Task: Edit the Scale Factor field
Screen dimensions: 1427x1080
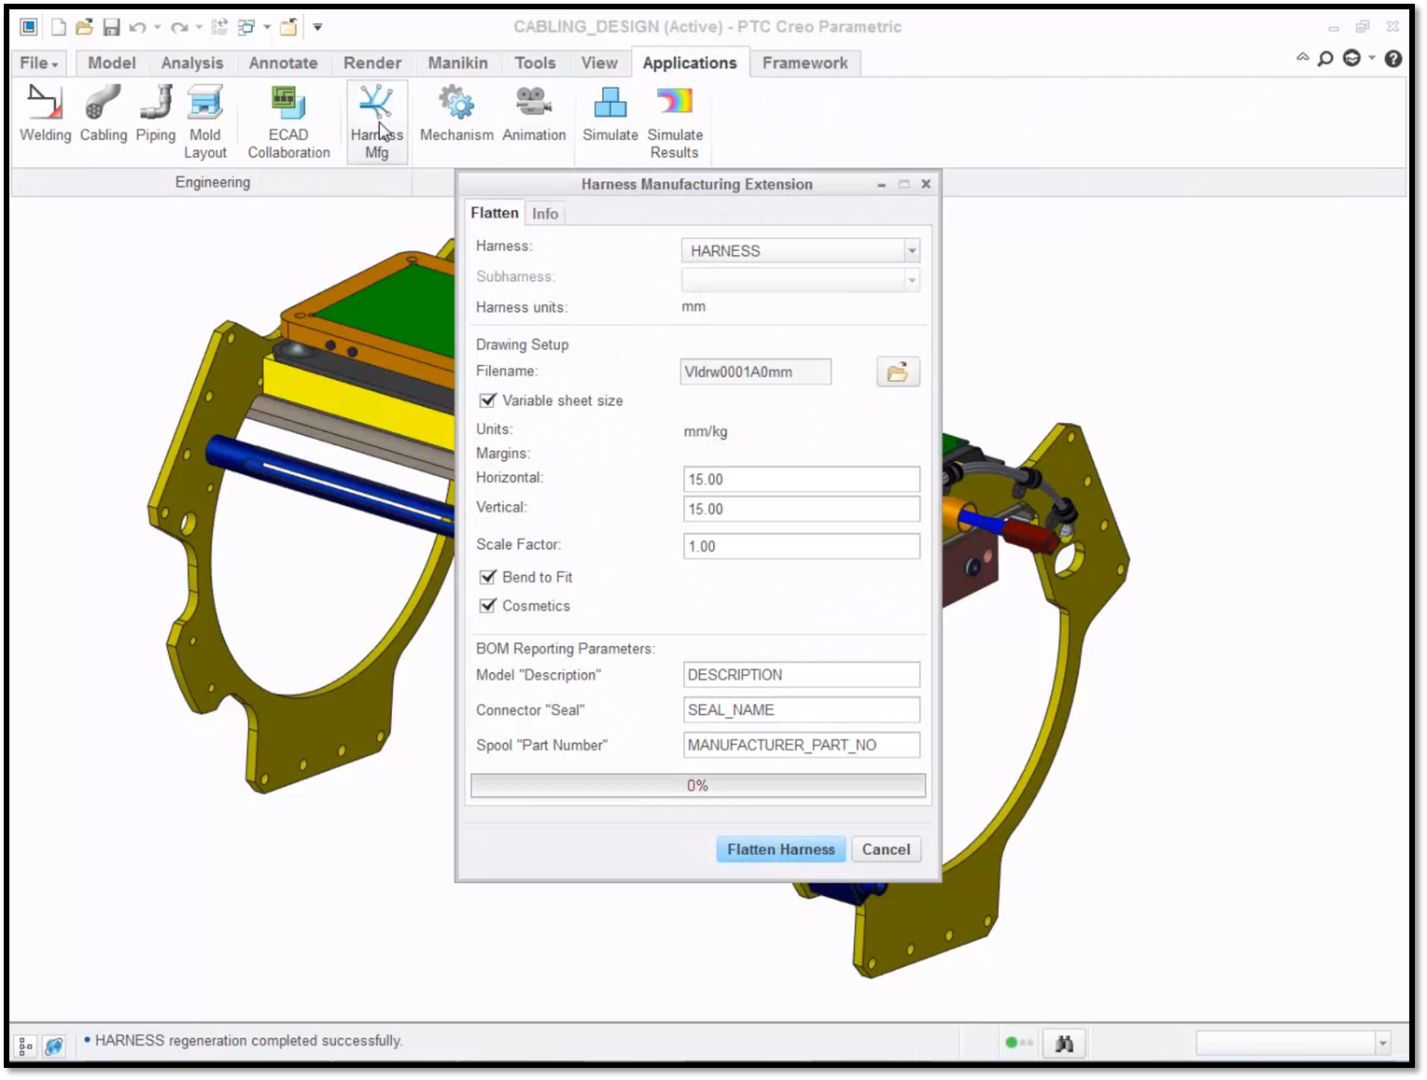Action: [801, 546]
